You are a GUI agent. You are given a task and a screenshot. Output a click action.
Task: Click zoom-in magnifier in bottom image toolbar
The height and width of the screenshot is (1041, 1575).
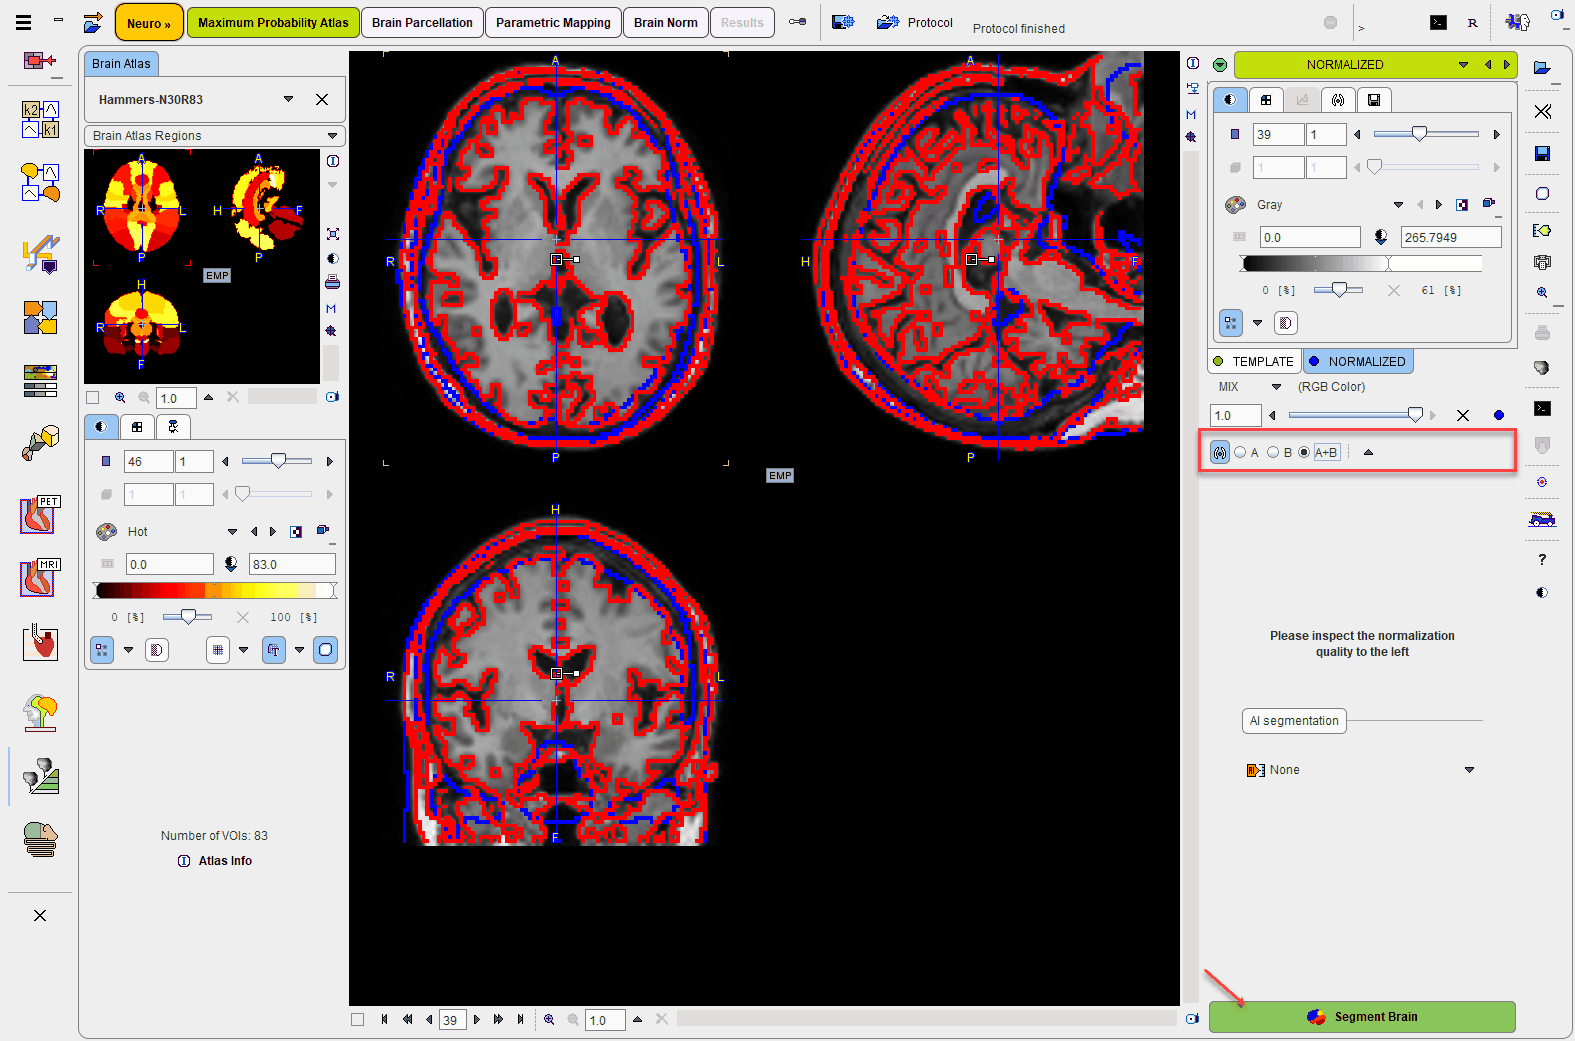tap(549, 1019)
